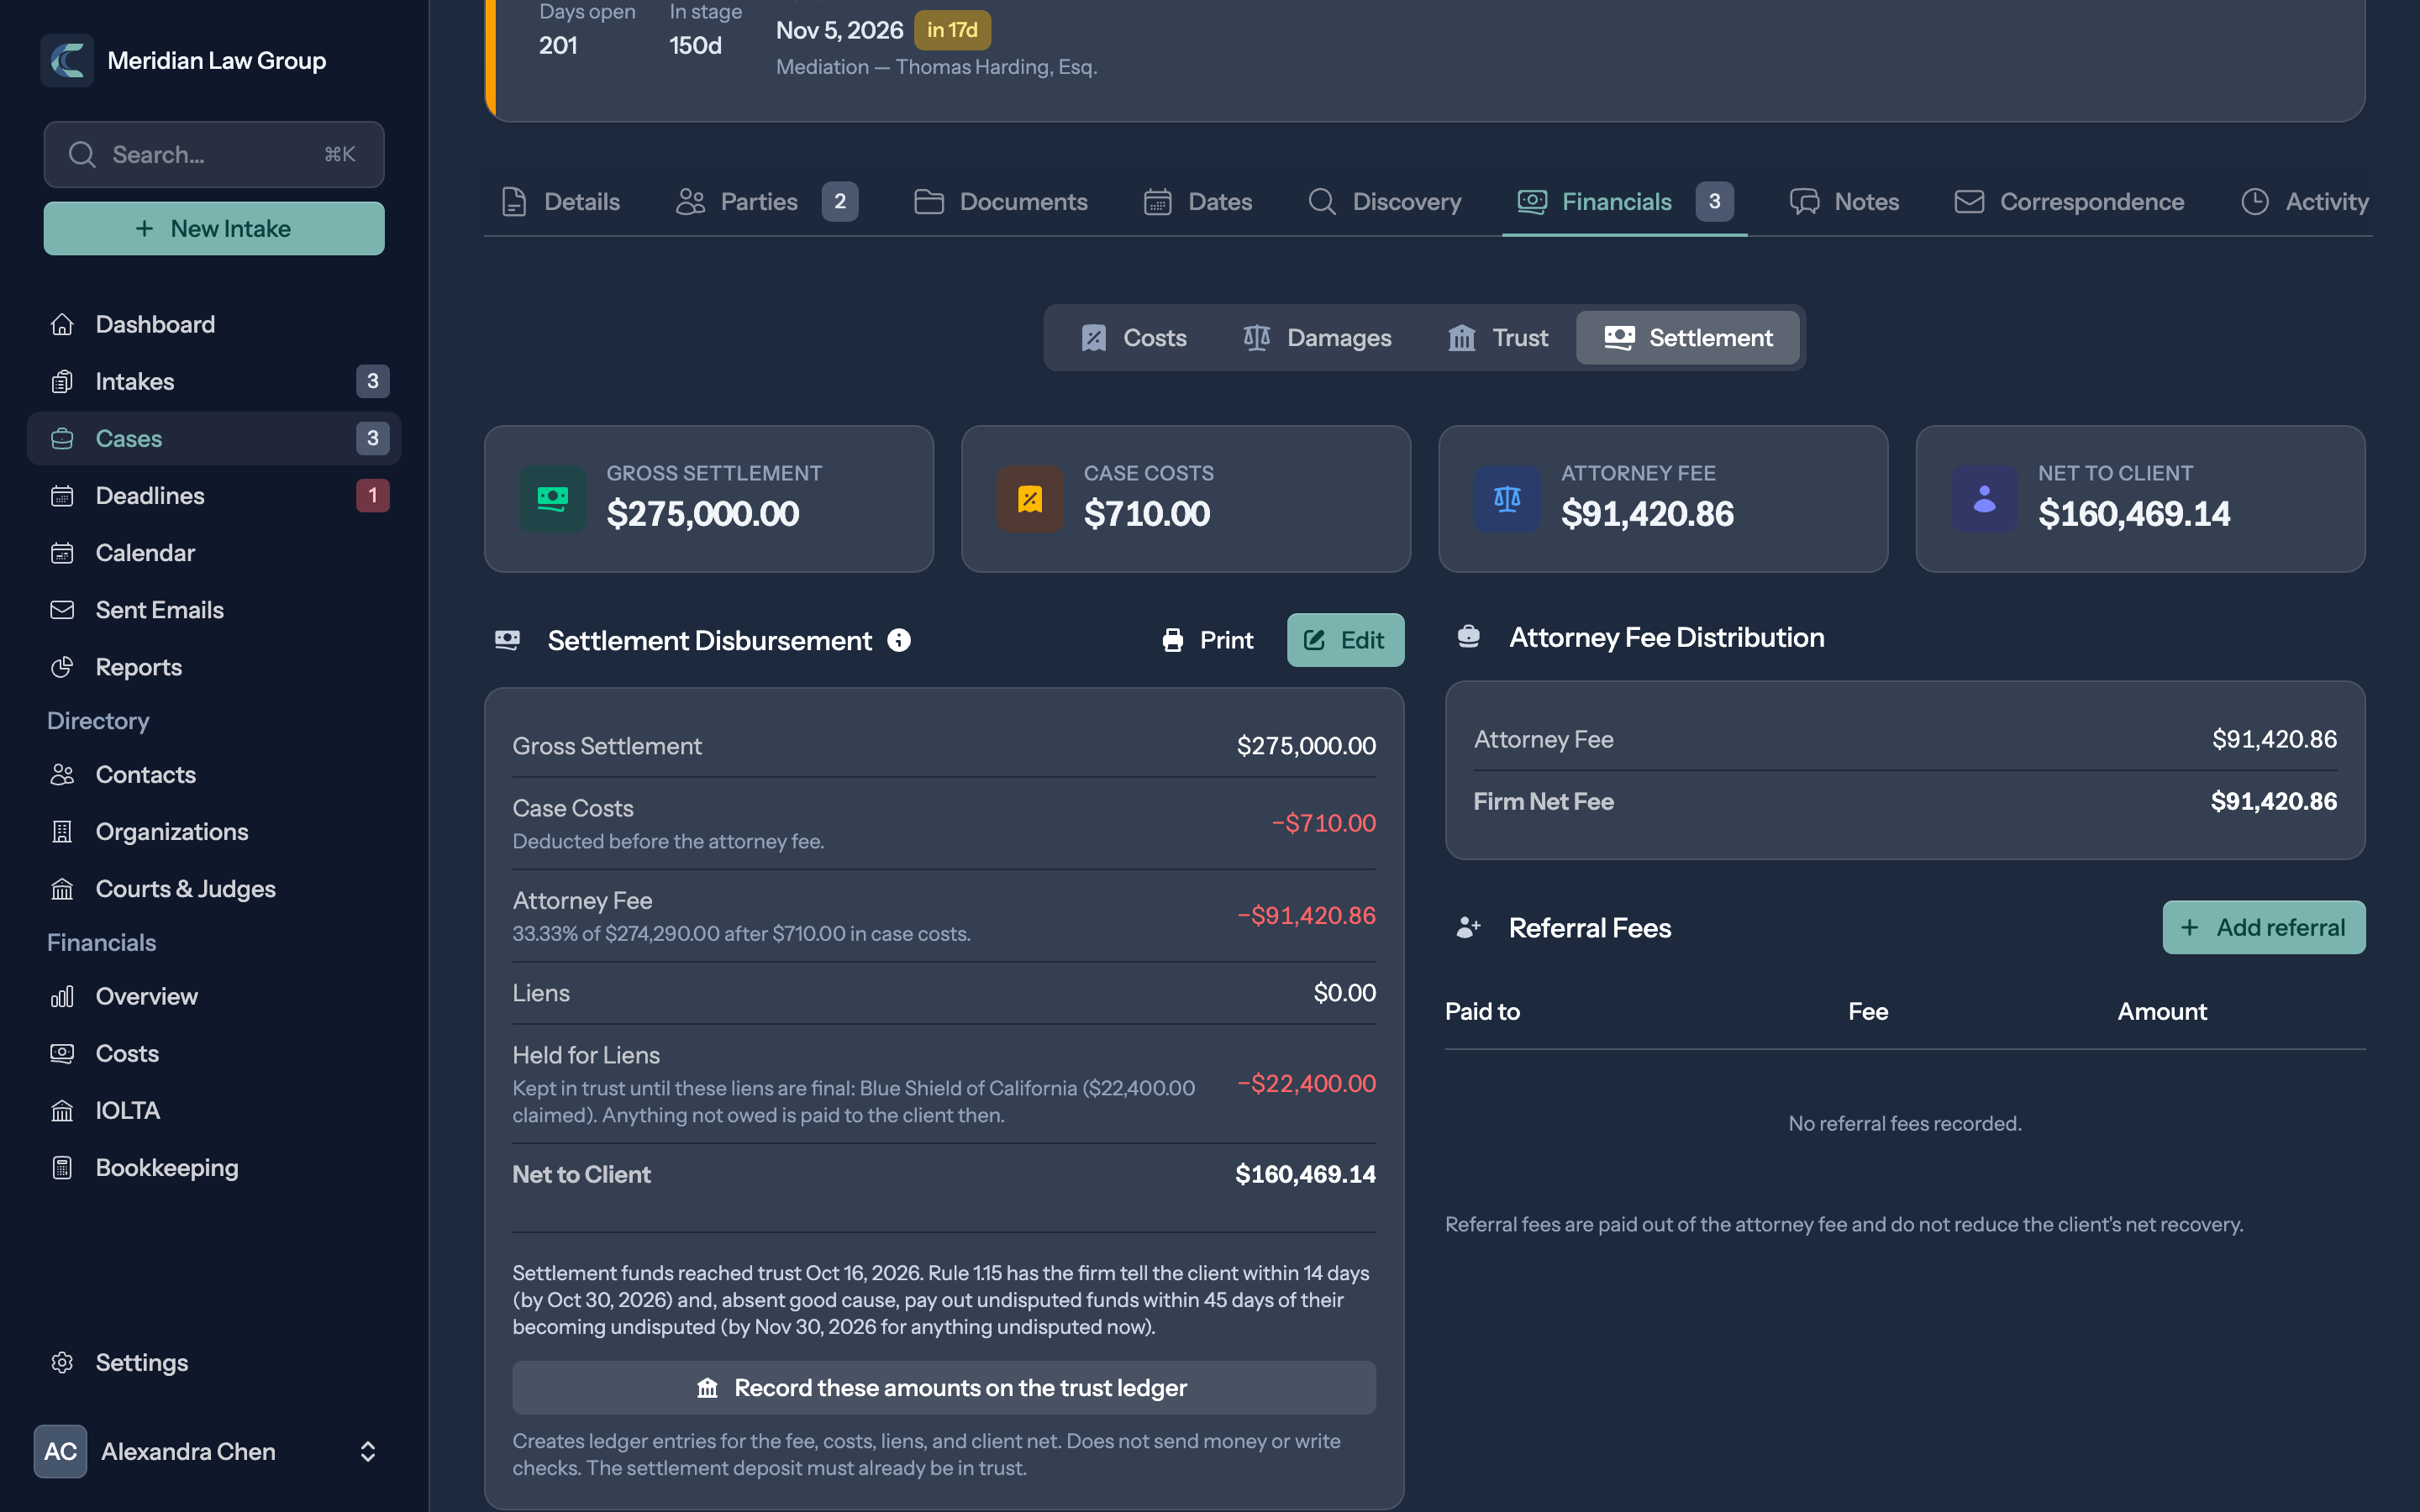Click the Case Costs receipt icon
The image size is (2420, 1512).
[x=1030, y=498]
